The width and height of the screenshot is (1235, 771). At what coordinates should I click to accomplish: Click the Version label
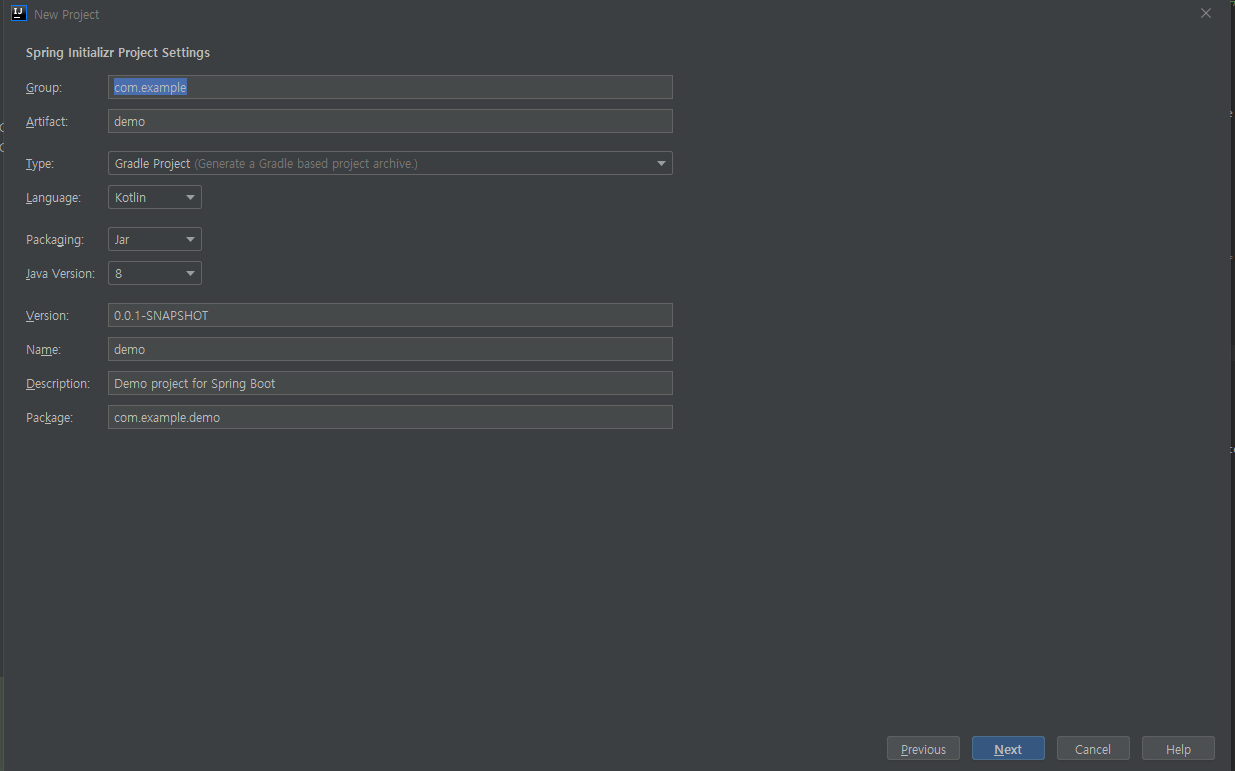click(x=47, y=316)
